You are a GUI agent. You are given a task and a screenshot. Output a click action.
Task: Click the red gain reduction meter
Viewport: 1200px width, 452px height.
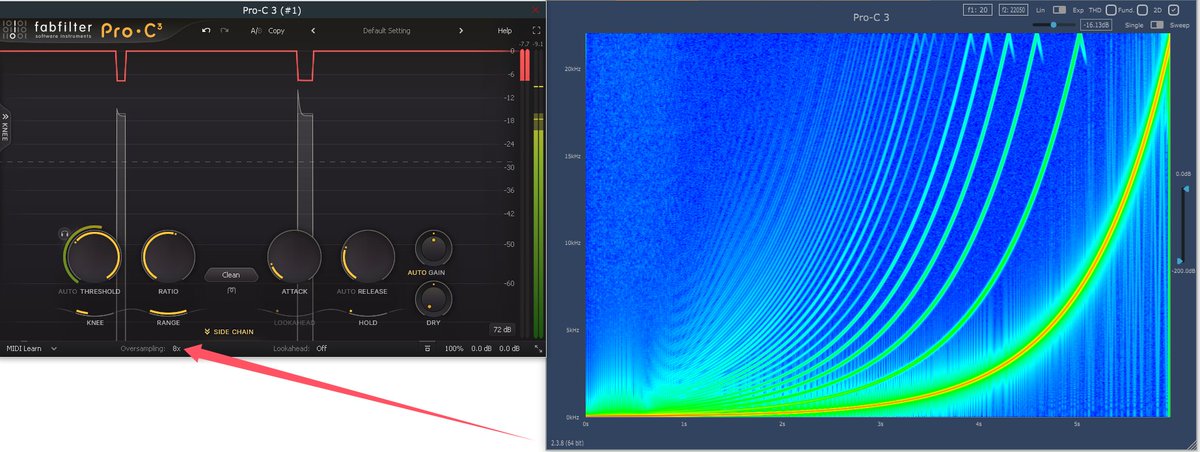tap(524, 67)
